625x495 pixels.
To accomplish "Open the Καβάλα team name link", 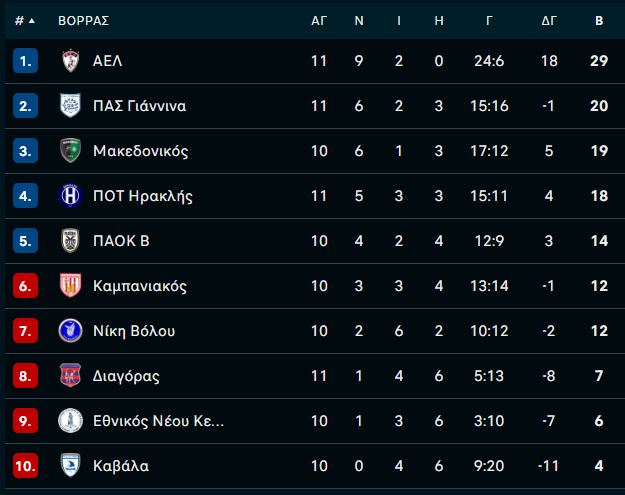I will click(121, 466).
